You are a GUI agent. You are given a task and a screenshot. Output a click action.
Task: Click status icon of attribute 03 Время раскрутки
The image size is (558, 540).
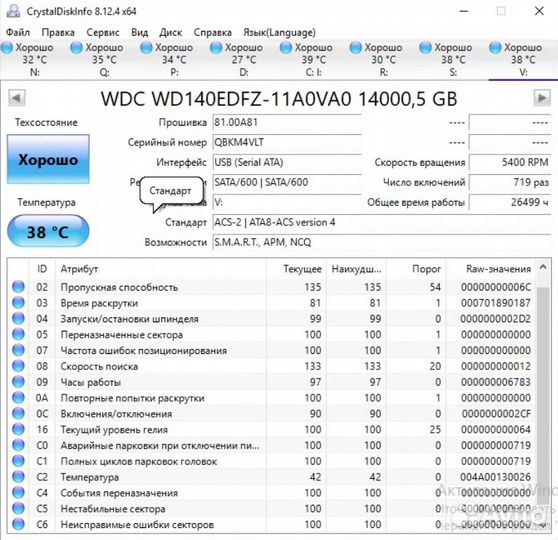(x=18, y=303)
